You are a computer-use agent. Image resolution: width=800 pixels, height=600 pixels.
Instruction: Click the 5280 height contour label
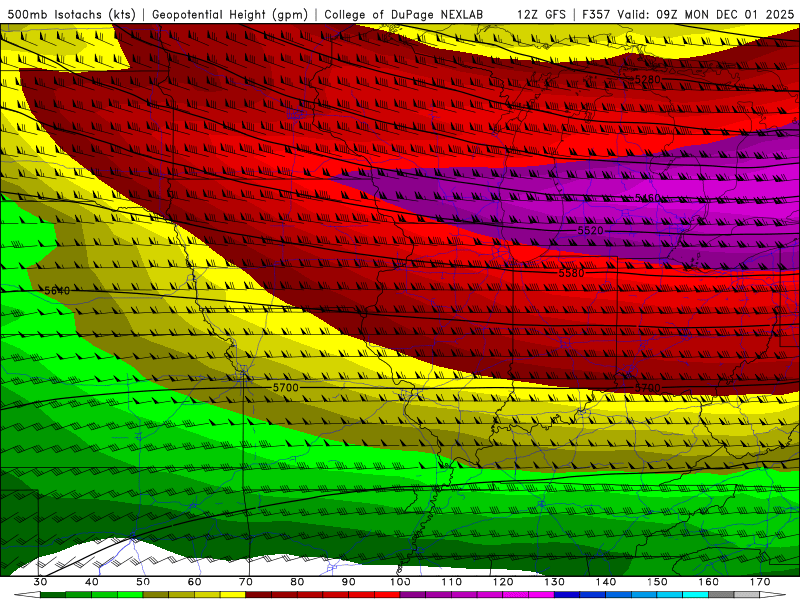[x=647, y=80]
